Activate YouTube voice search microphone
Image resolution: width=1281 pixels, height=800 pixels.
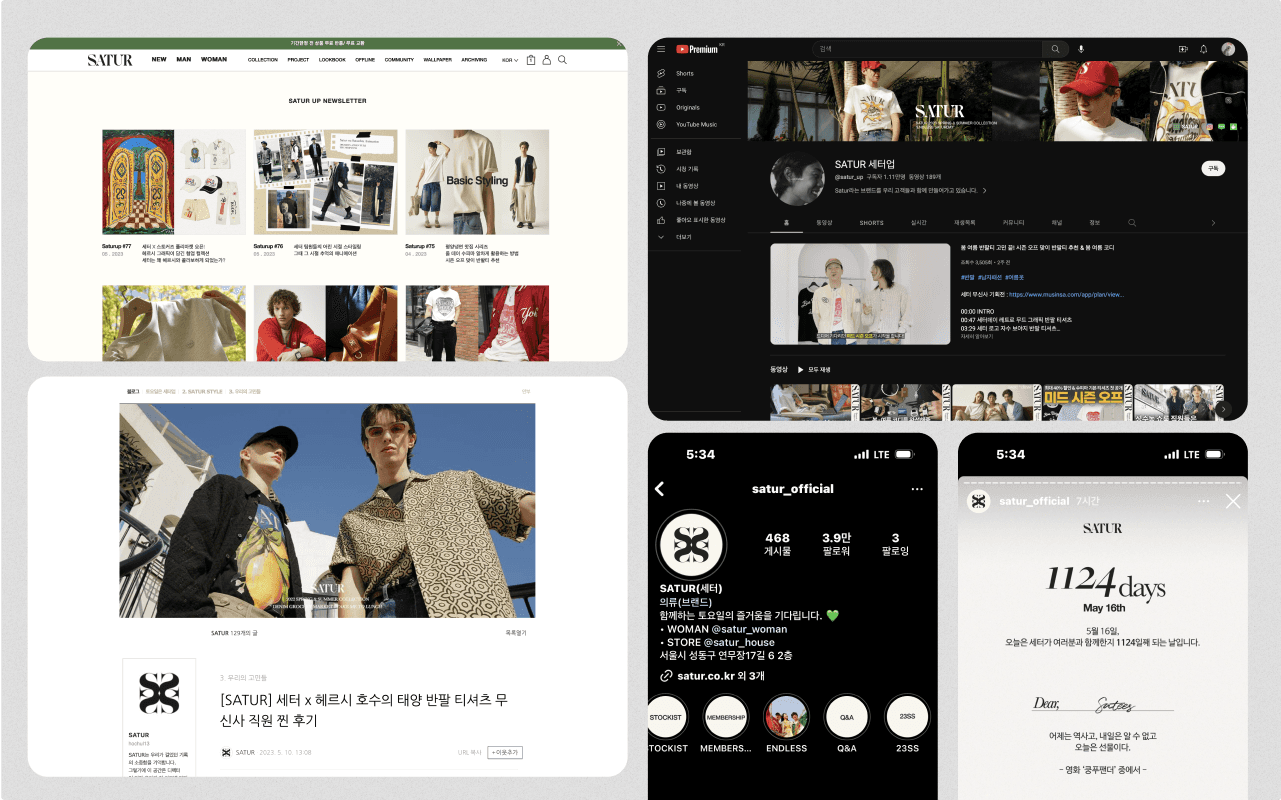(x=1081, y=49)
